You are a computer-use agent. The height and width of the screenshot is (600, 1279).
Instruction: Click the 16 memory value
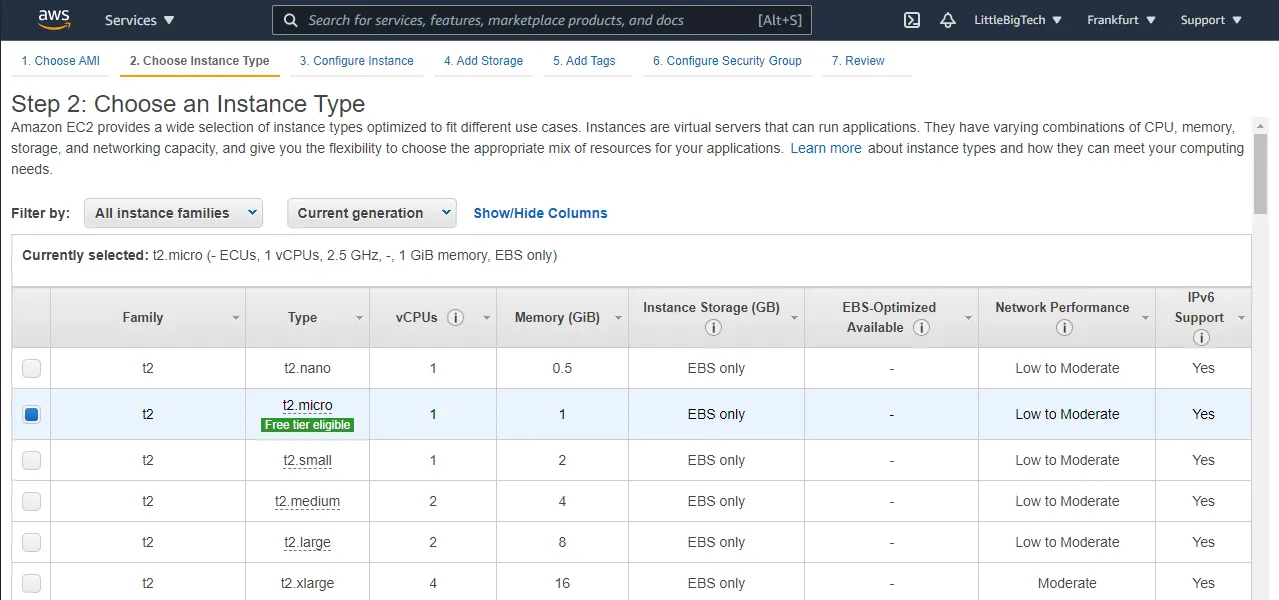562,583
